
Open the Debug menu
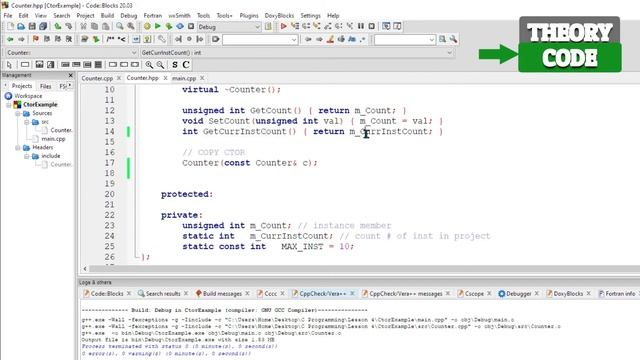[x=129, y=16]
